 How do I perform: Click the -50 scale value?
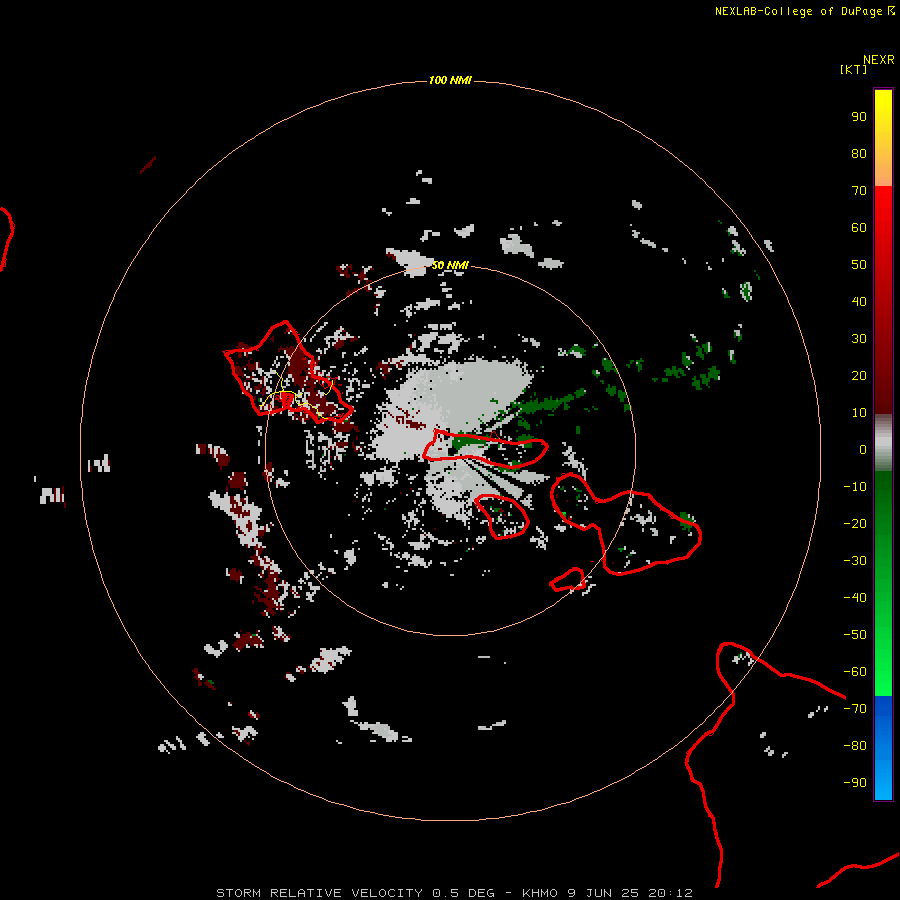tap(855, 635)
